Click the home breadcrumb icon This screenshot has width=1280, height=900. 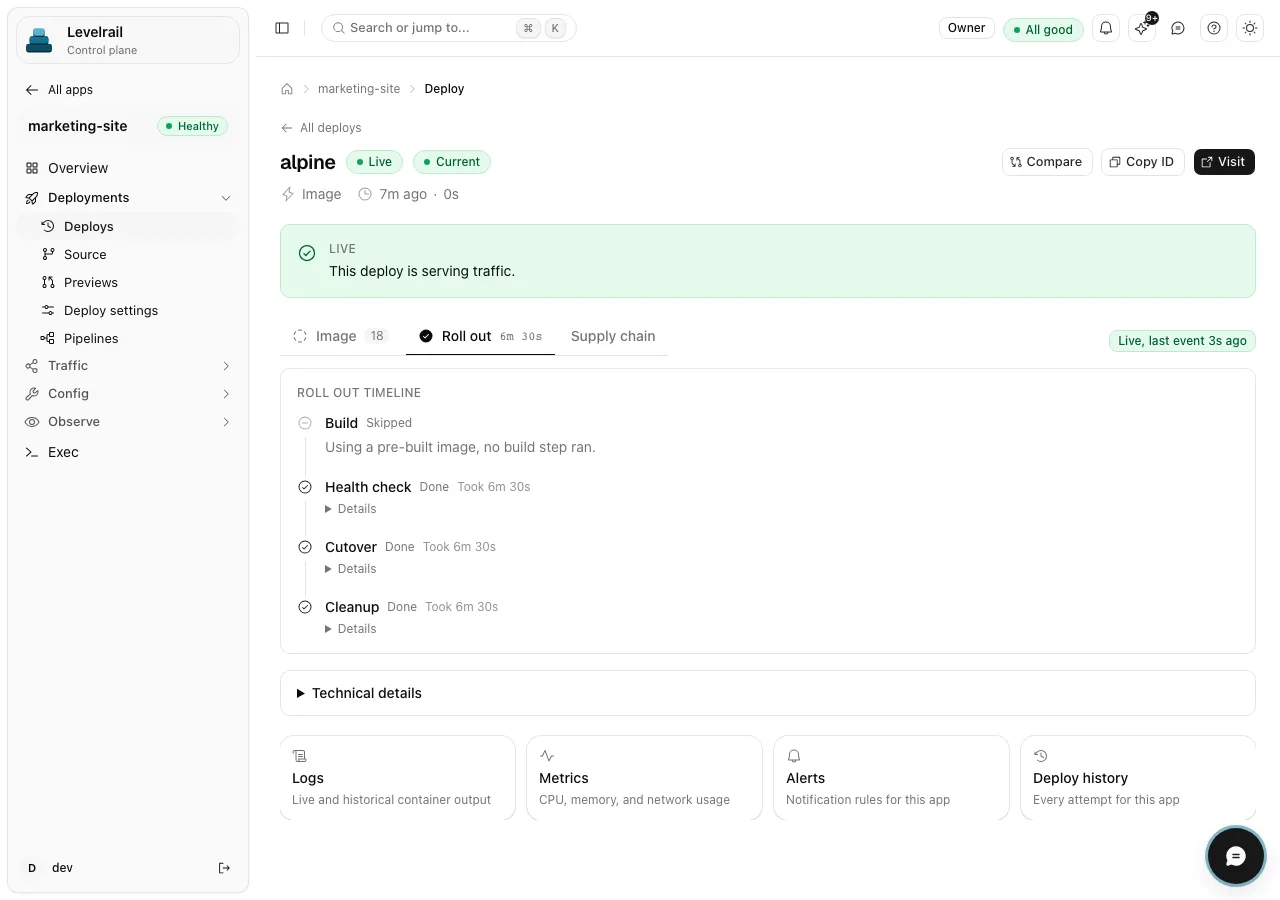pos(287,89)
